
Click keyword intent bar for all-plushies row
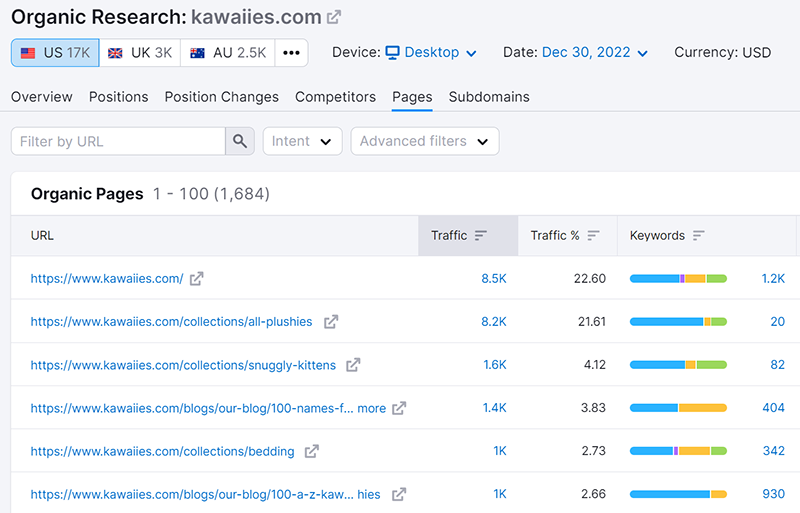[678, 322]
